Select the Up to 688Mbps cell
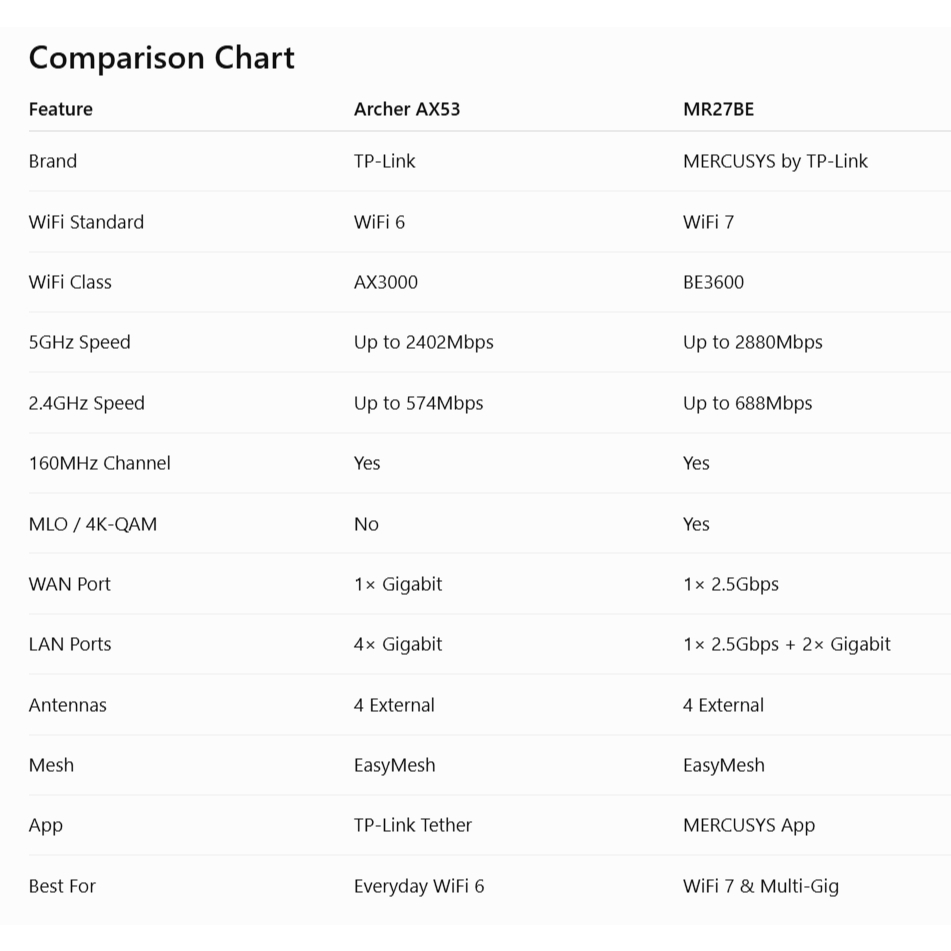 747,403
